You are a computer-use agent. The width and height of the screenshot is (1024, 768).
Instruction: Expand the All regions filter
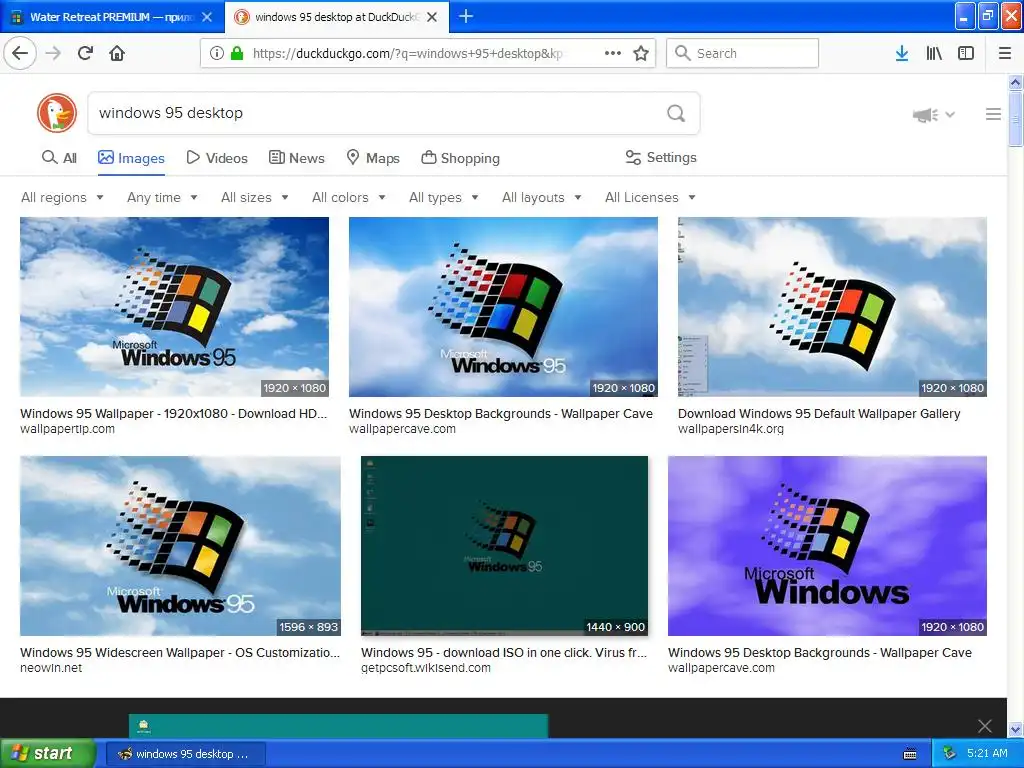[62, 197]
